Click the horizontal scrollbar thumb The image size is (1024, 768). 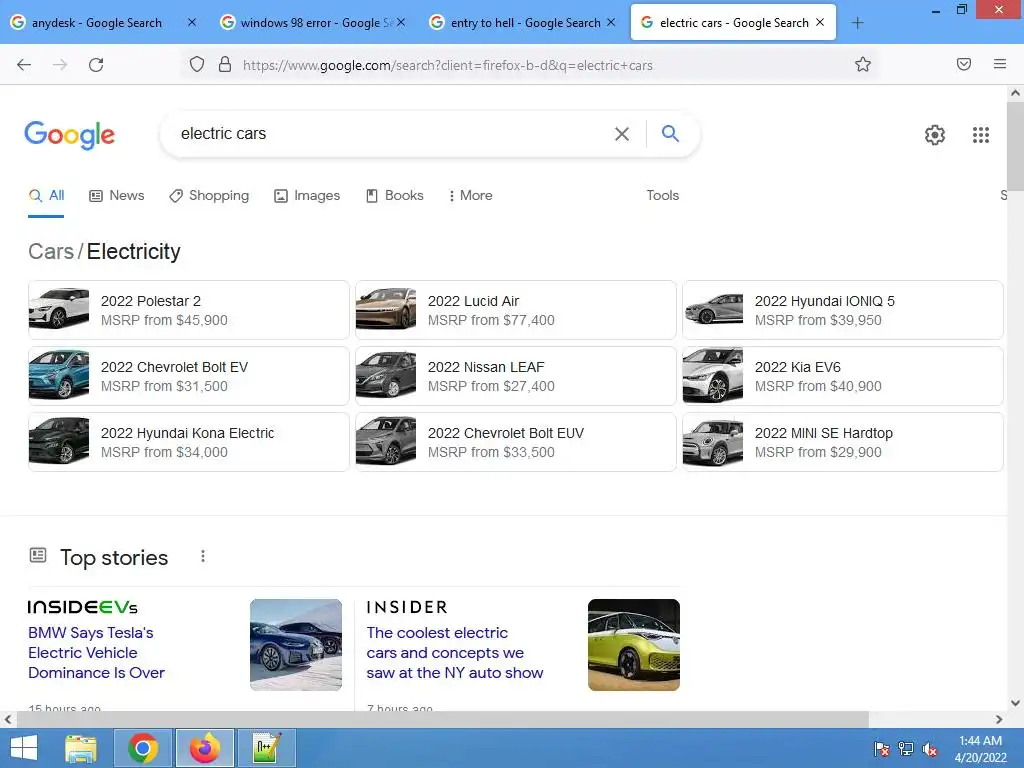[442, 720]
